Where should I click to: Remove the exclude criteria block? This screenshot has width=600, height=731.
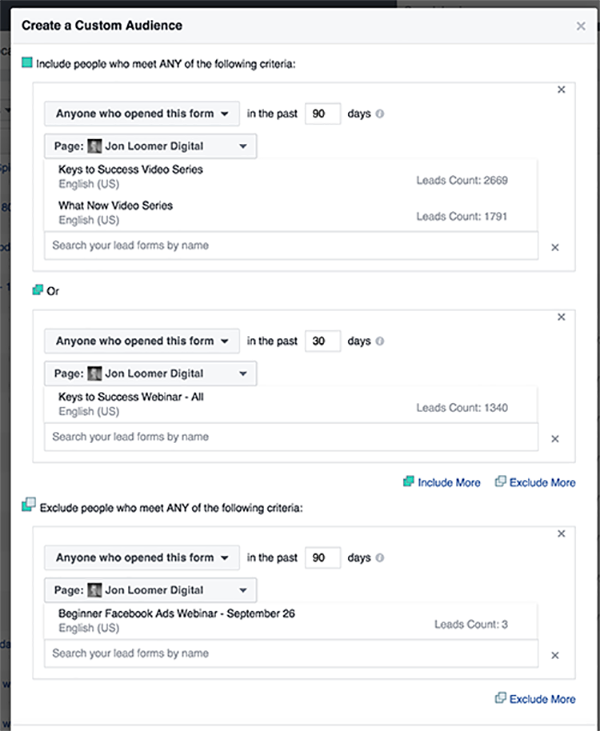click(561, 534)
